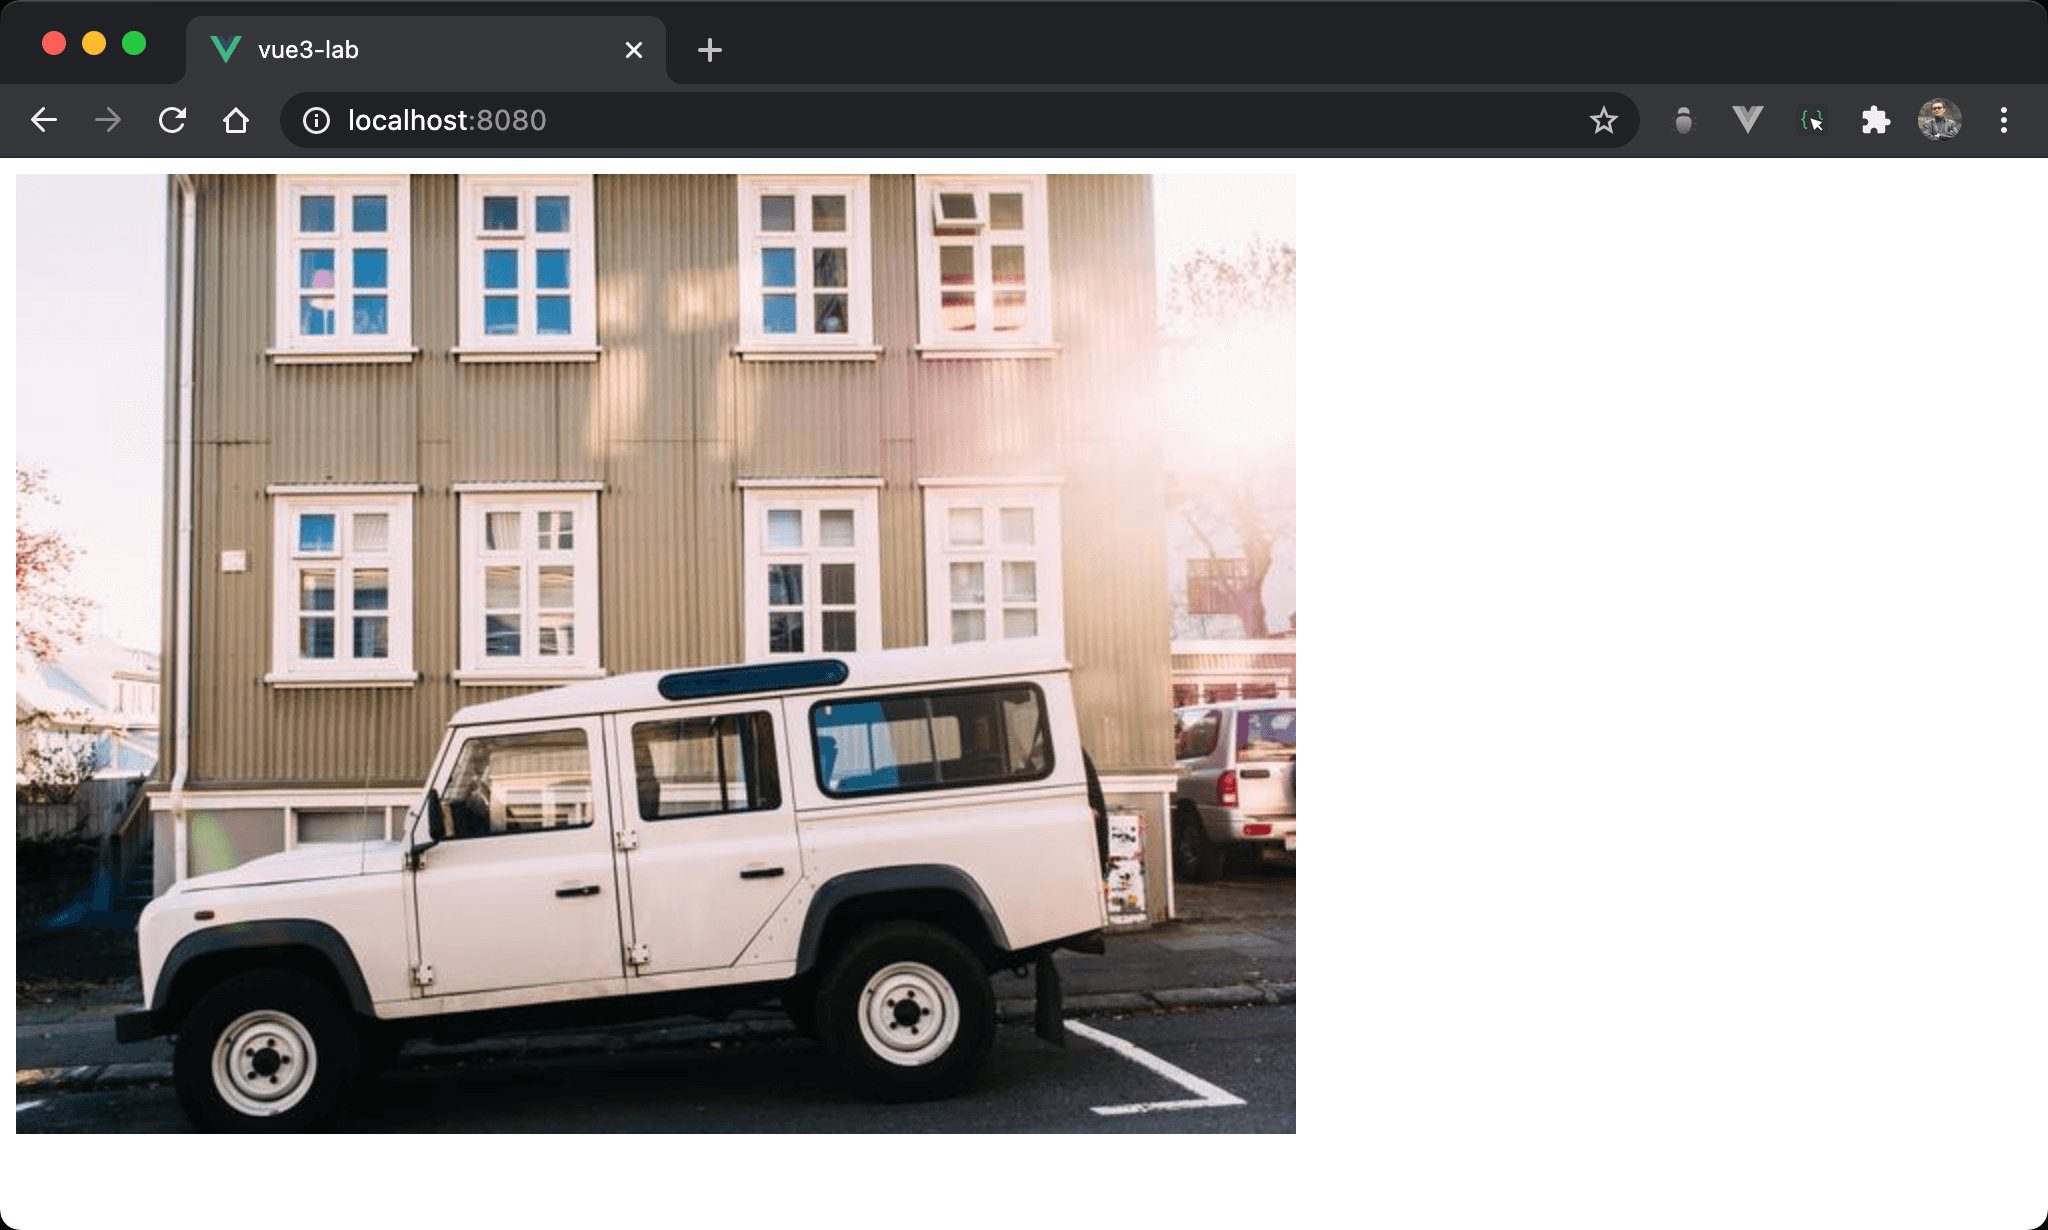This screenshot has height=1230, width=2048.
Task: Select the vue3-lab tab
Action: tap(400, 50)
